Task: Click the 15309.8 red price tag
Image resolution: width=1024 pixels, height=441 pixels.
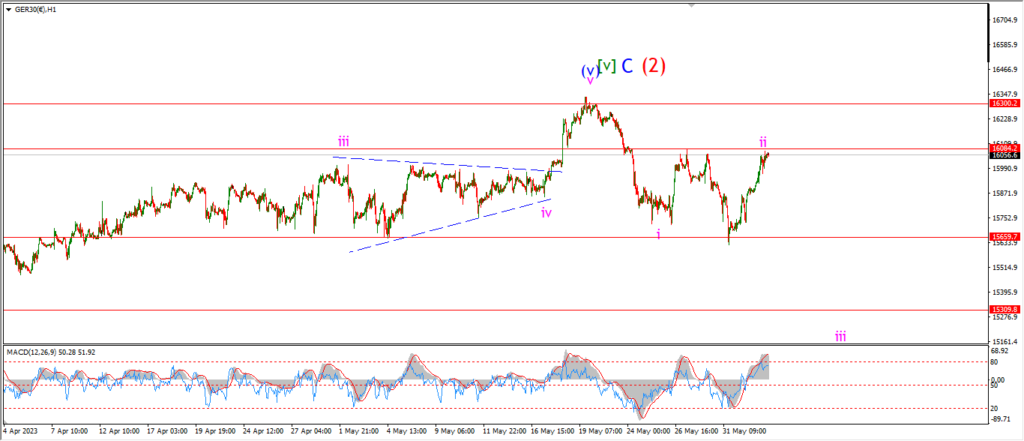Action: tap(1004, 310)
